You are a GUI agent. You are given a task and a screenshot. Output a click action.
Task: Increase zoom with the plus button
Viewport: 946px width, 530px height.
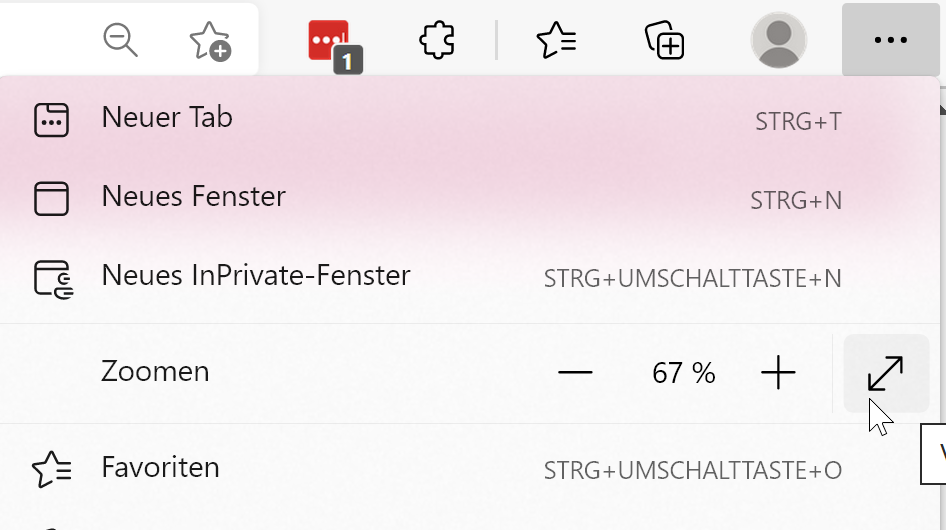[777, 373]
